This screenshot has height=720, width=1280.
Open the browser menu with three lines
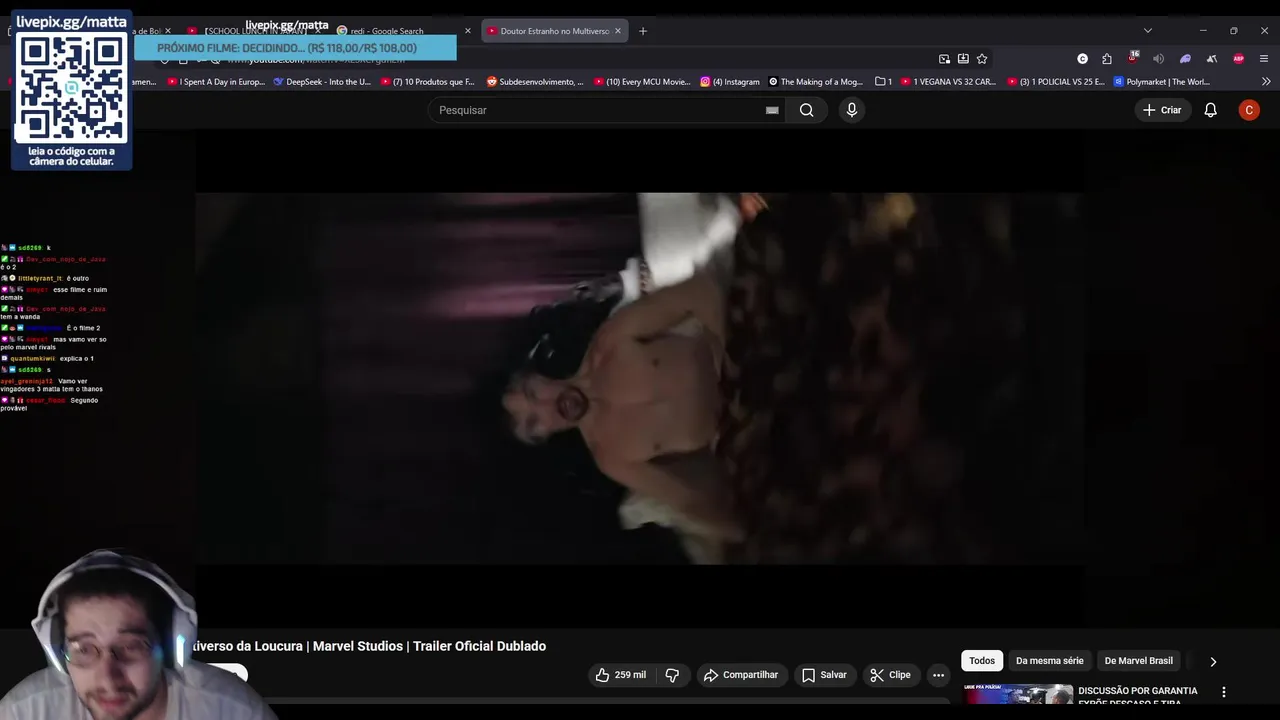coord(1264,59)
